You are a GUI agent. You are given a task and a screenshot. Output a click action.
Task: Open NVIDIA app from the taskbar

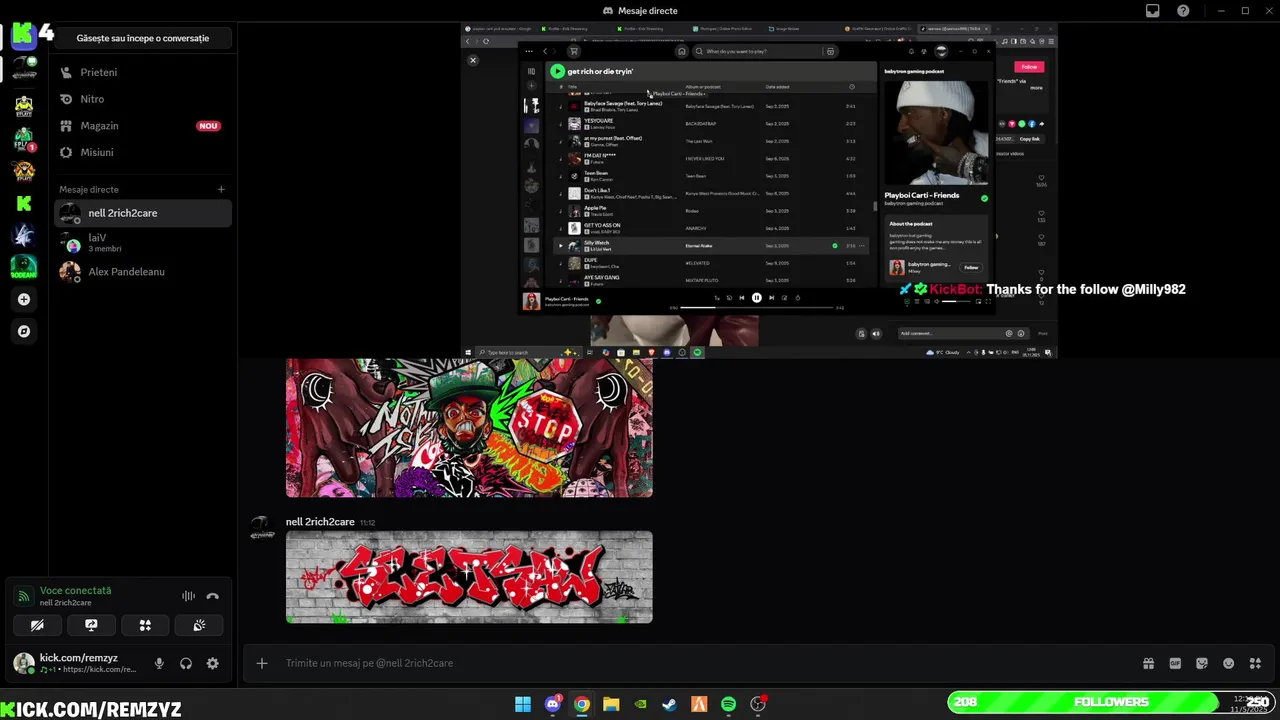pyautogui.click(x=641, y=704)
